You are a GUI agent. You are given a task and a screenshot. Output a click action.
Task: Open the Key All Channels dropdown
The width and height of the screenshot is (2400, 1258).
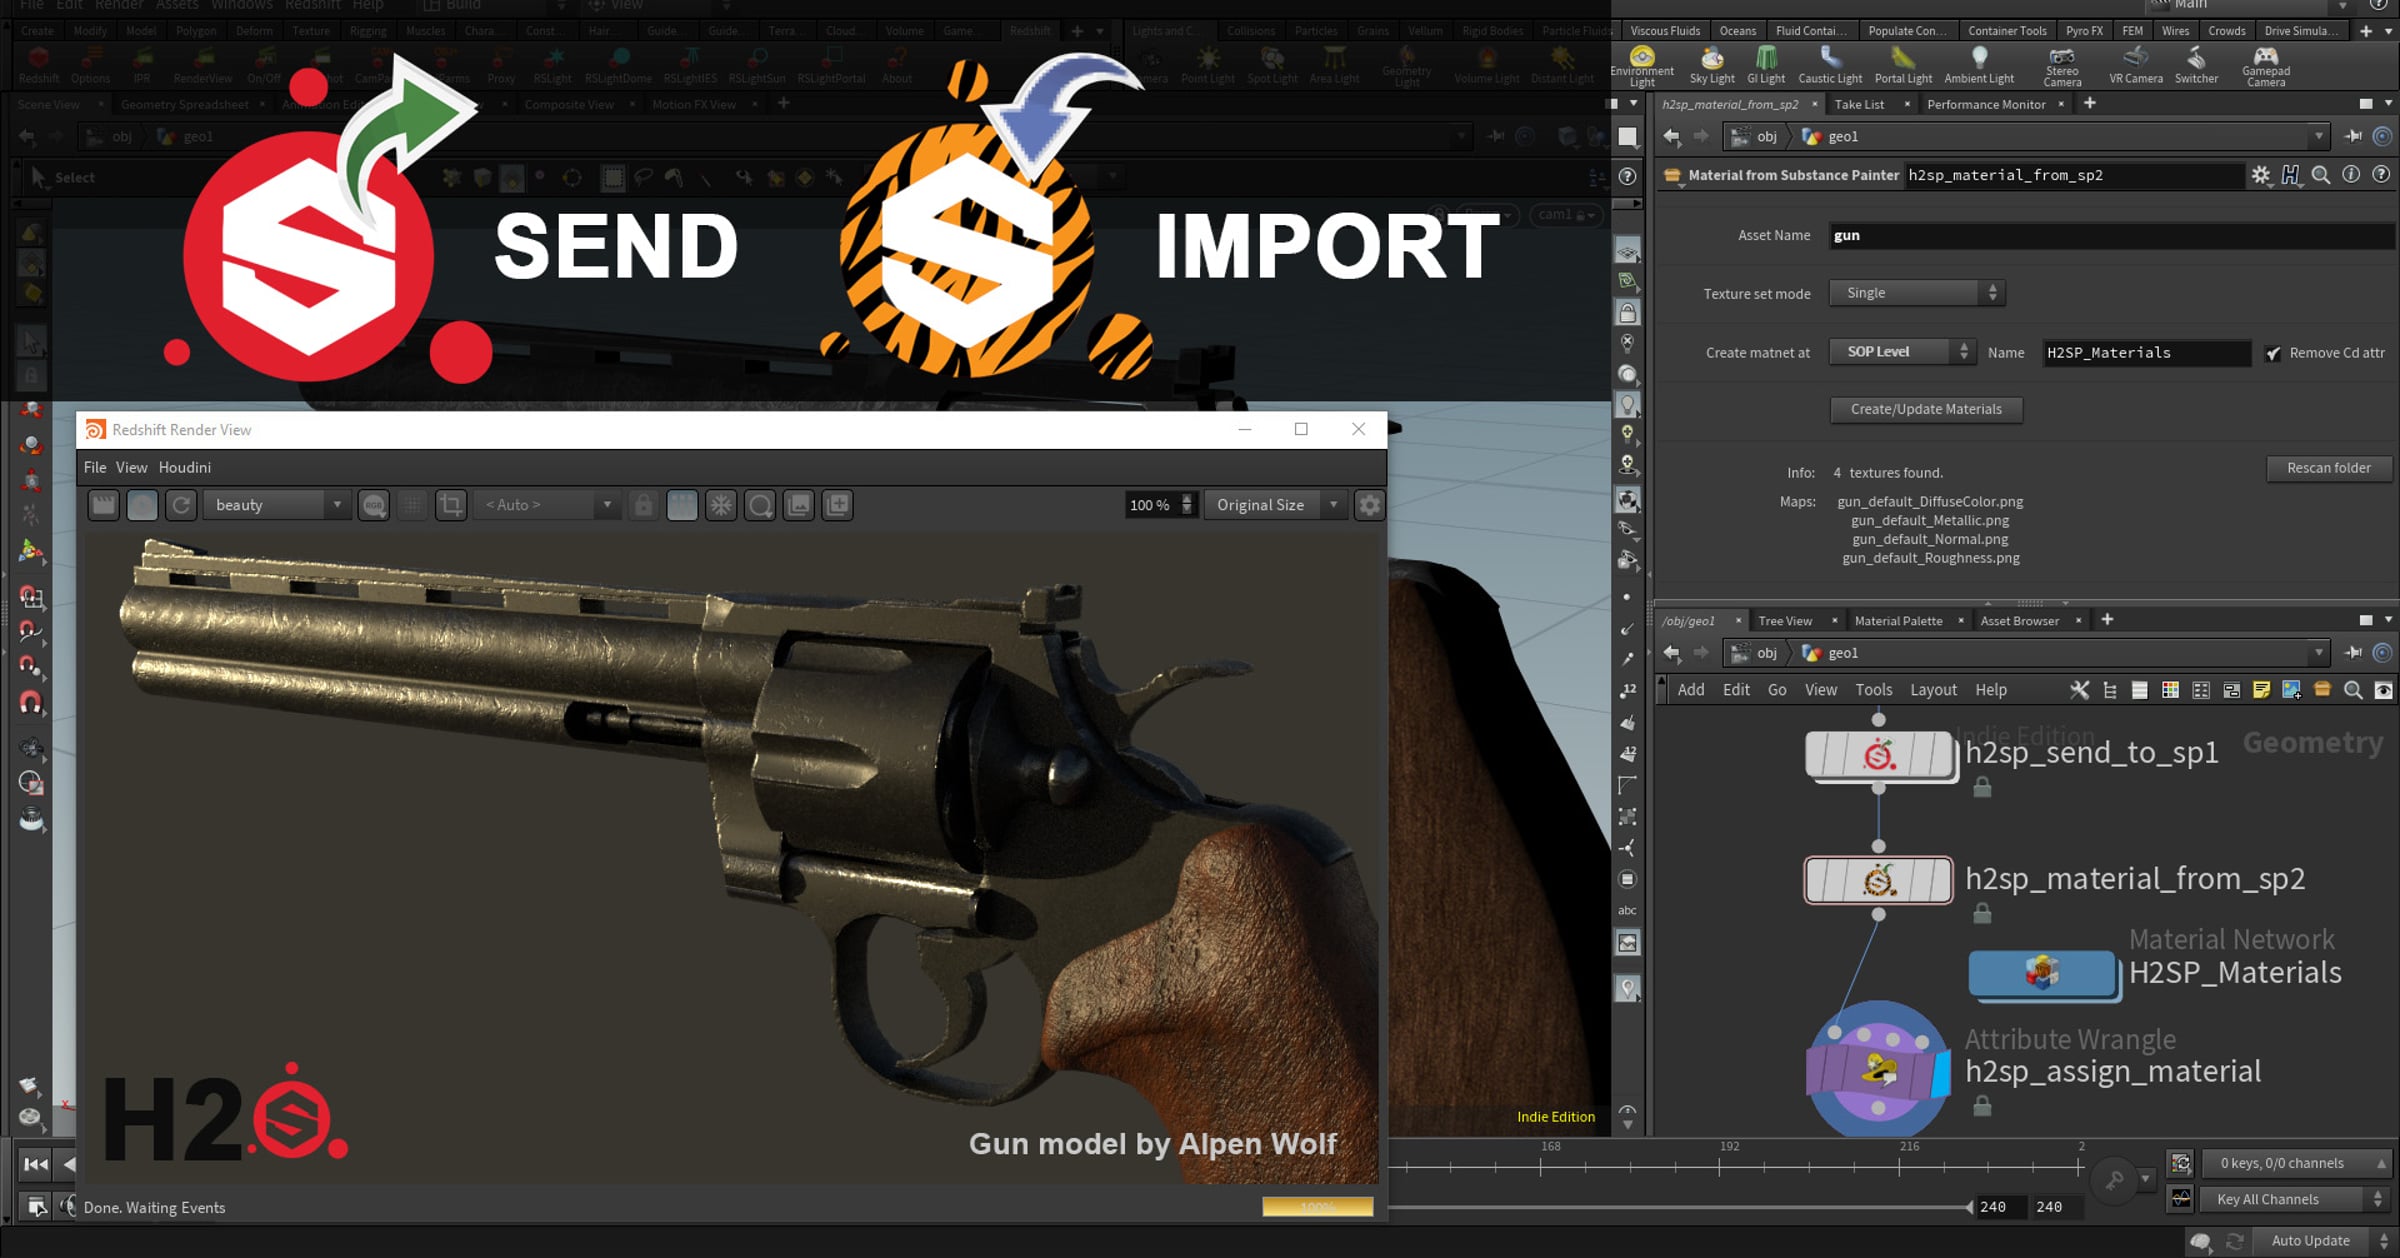coord(2295,1199)
